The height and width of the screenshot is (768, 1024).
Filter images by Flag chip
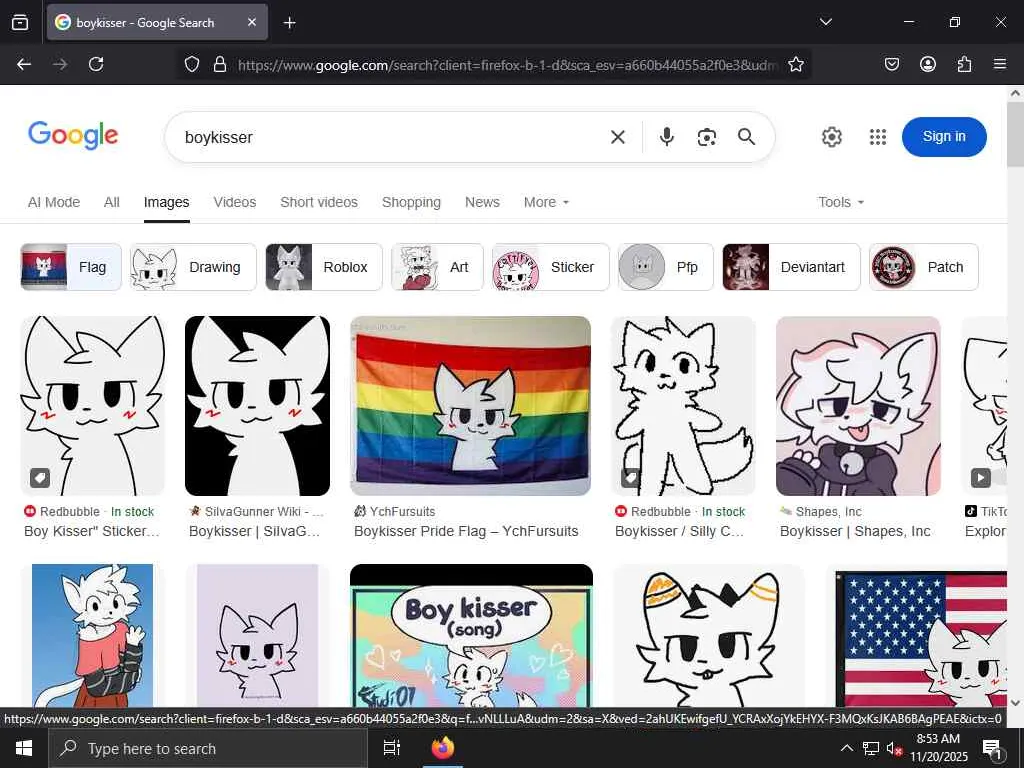[x=71, y=267]
